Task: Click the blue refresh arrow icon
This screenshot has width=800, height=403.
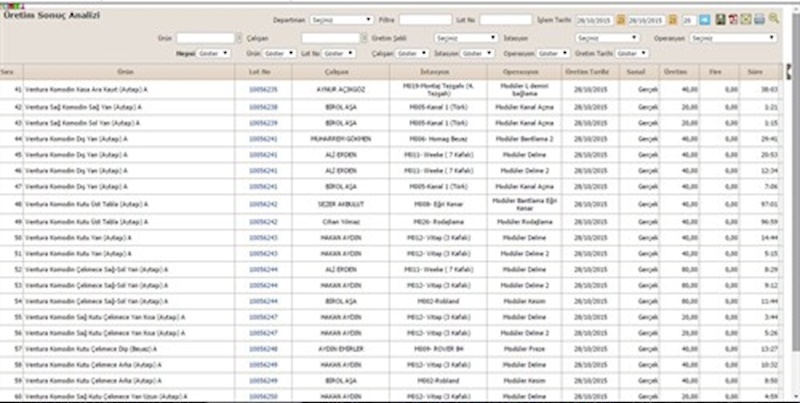Action: click(x=705, y=20)
